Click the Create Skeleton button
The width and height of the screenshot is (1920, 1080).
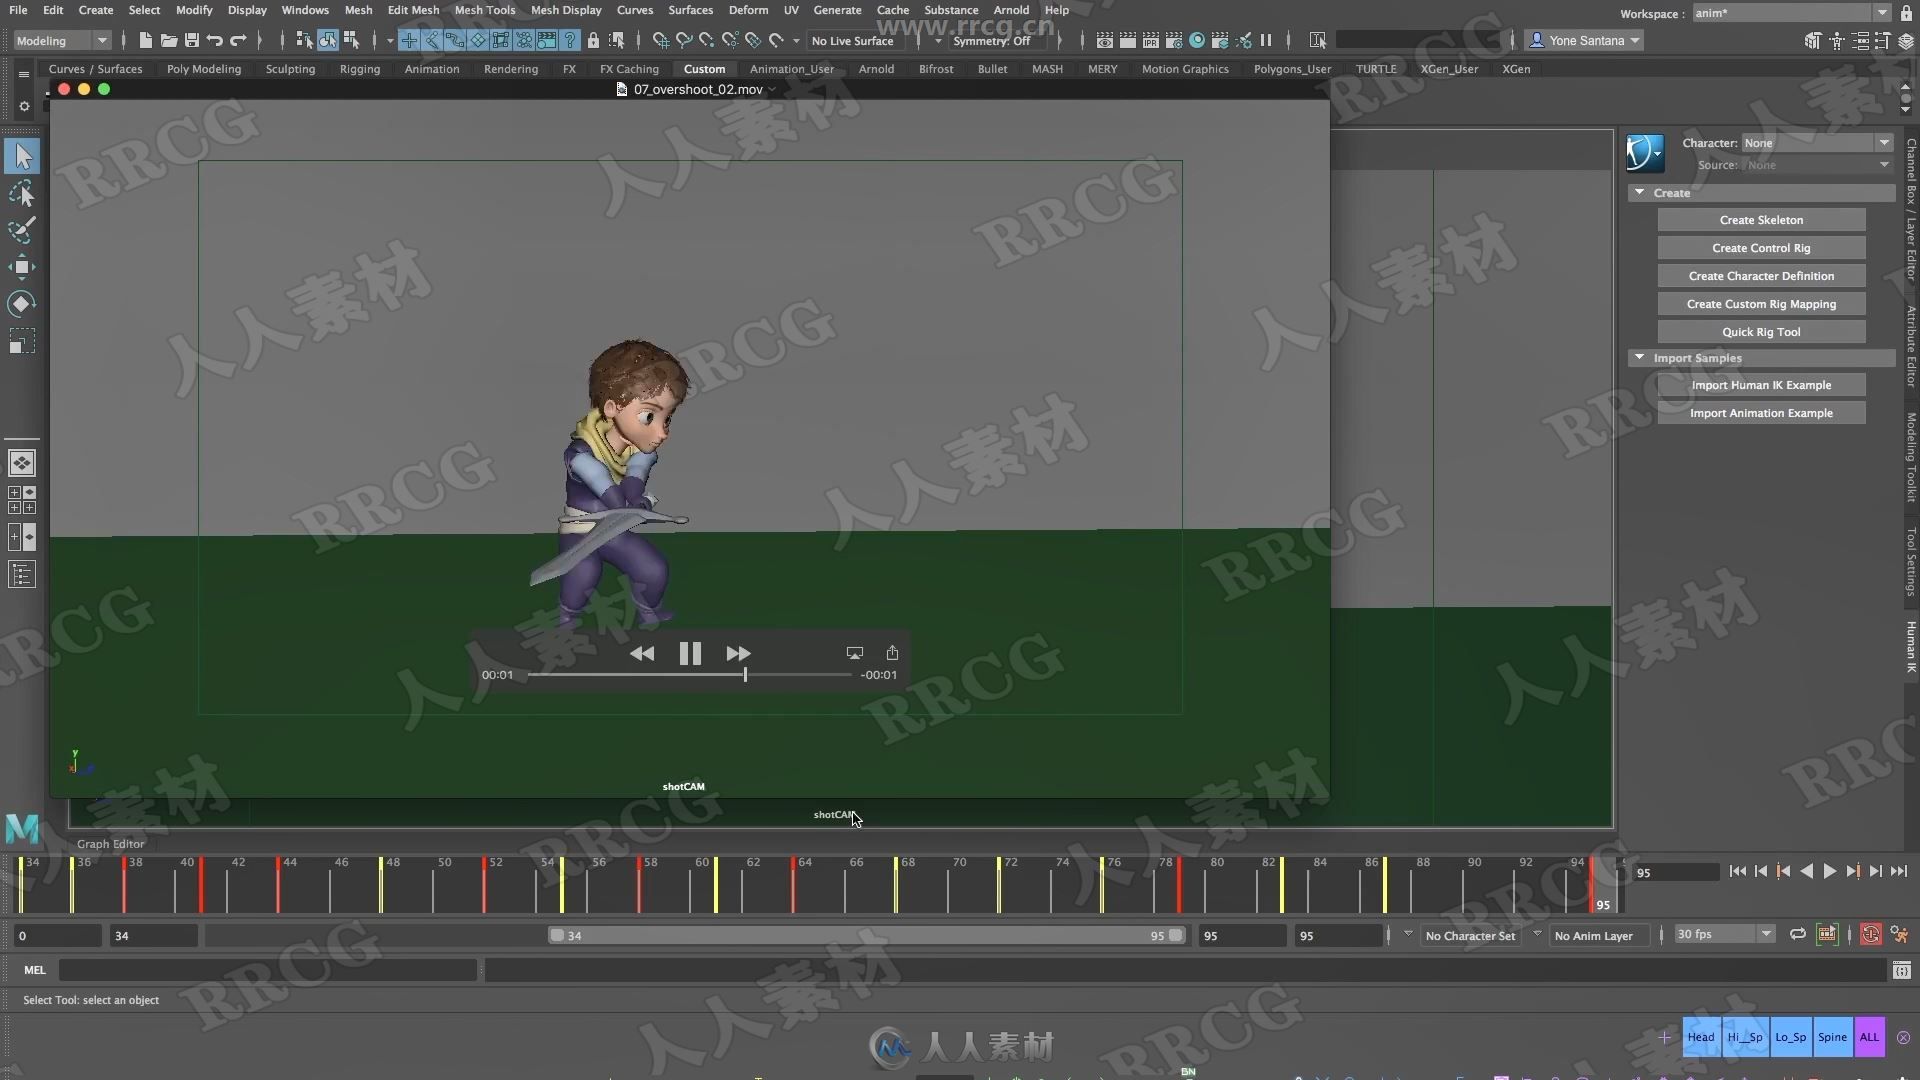point(1760,219)
